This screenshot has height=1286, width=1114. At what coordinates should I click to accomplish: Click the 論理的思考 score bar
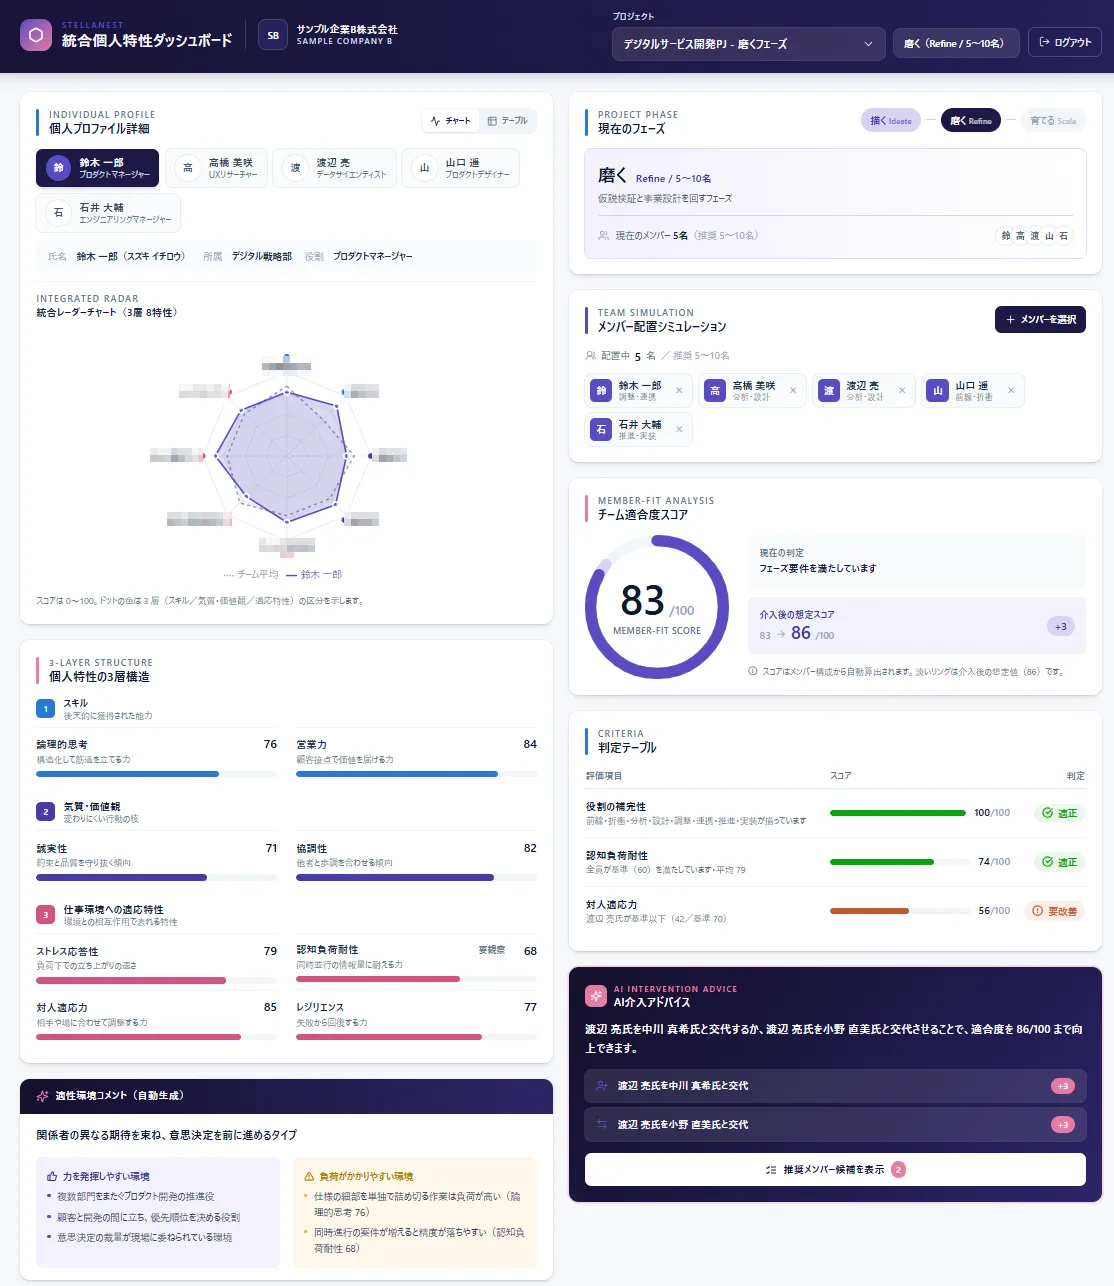157,774
